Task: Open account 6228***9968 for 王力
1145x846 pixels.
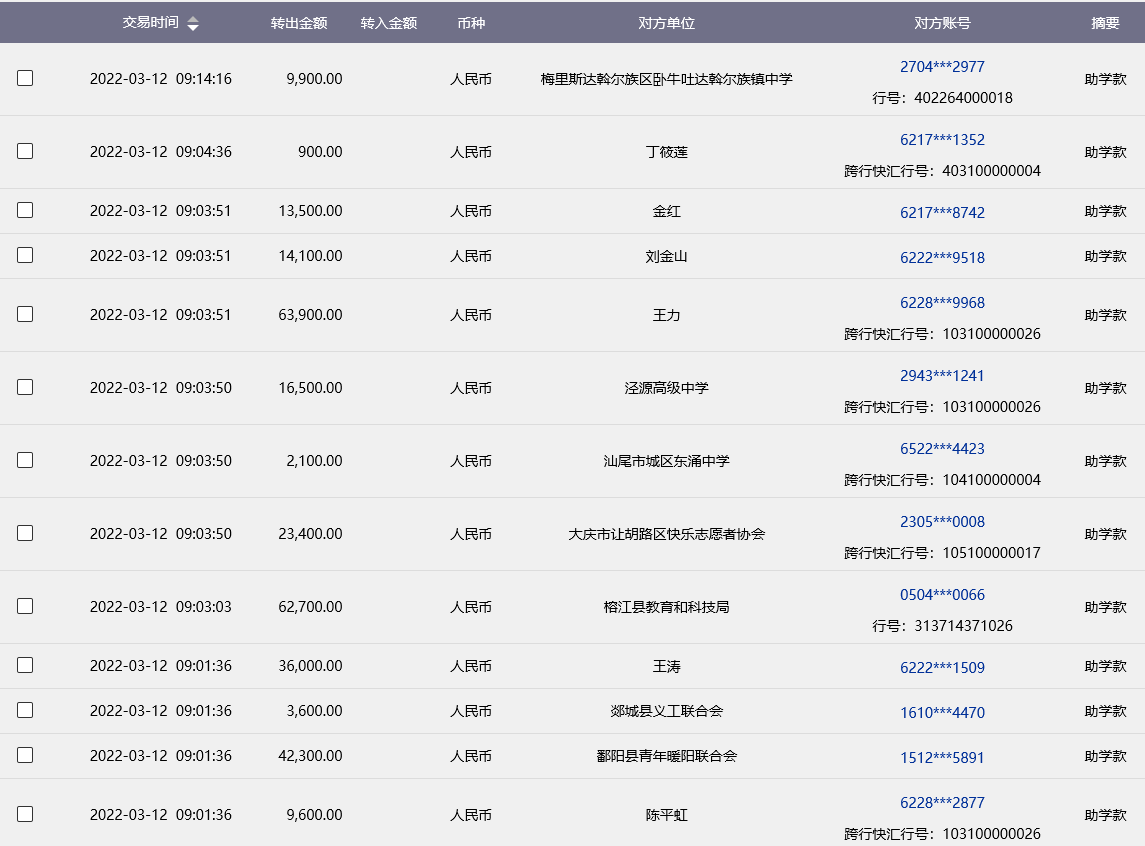Action: pyautogui.click(x=942, y=303)
